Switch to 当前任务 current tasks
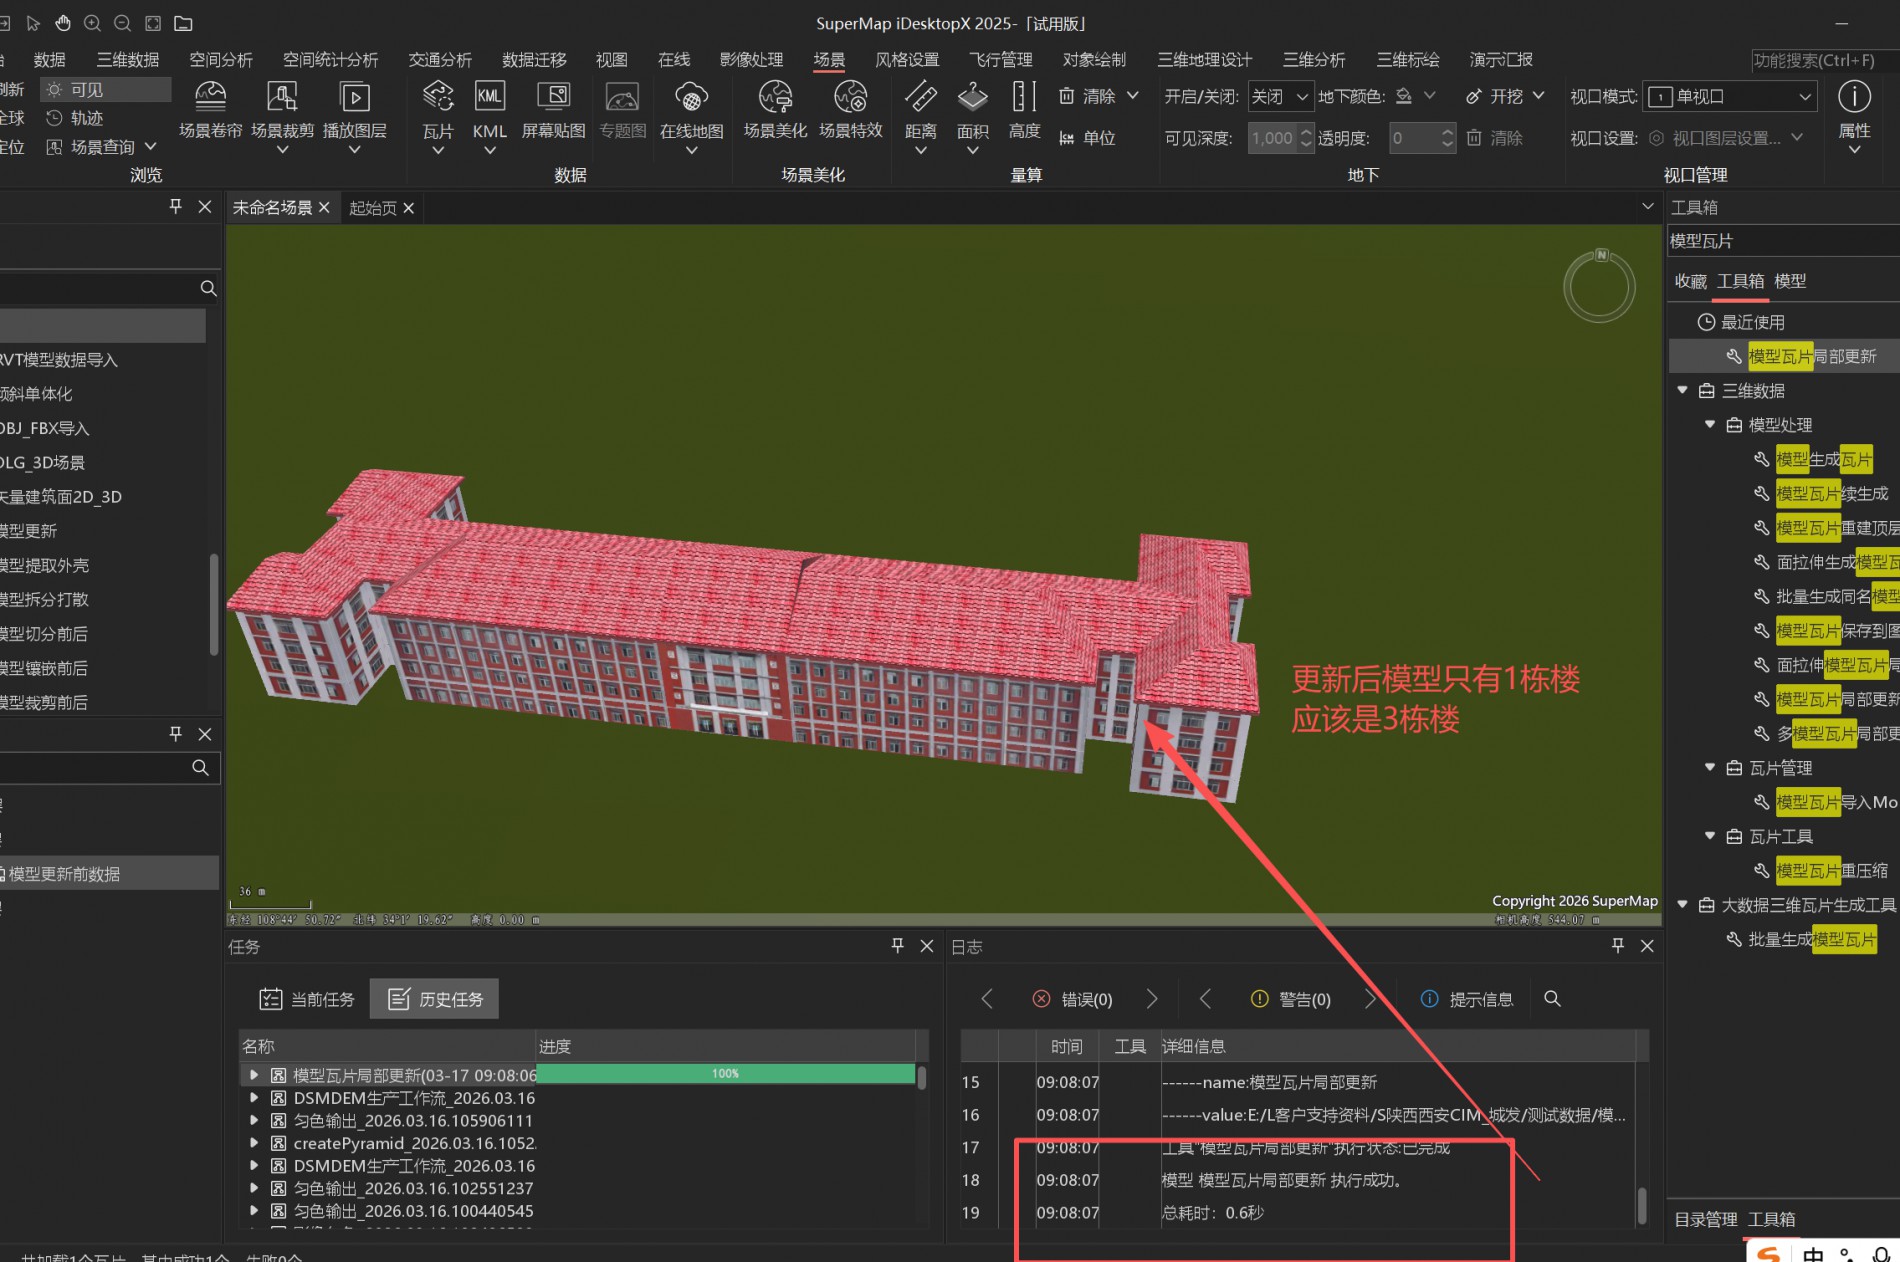1900x1262 pixels. (308, 999)
